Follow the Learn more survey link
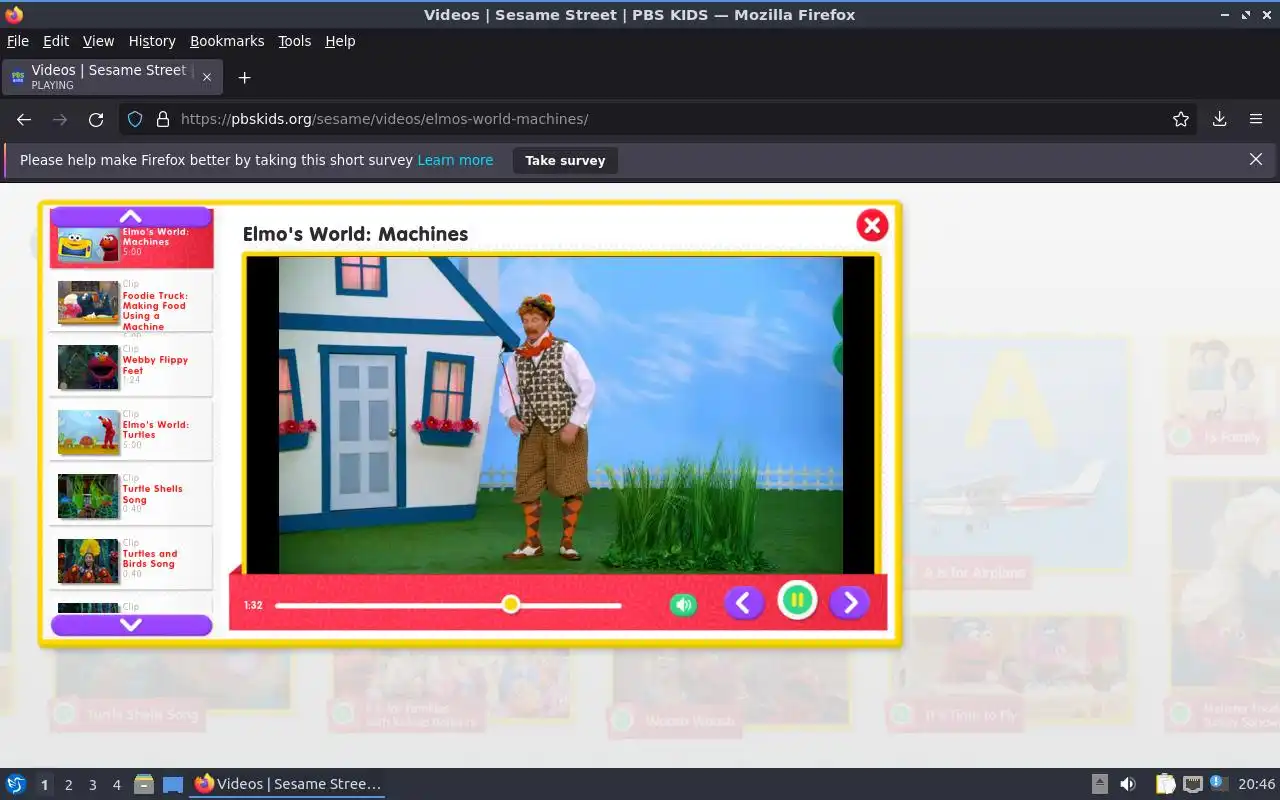The image size is (1280, 800). pyautogui.click(x=455, y=160)
